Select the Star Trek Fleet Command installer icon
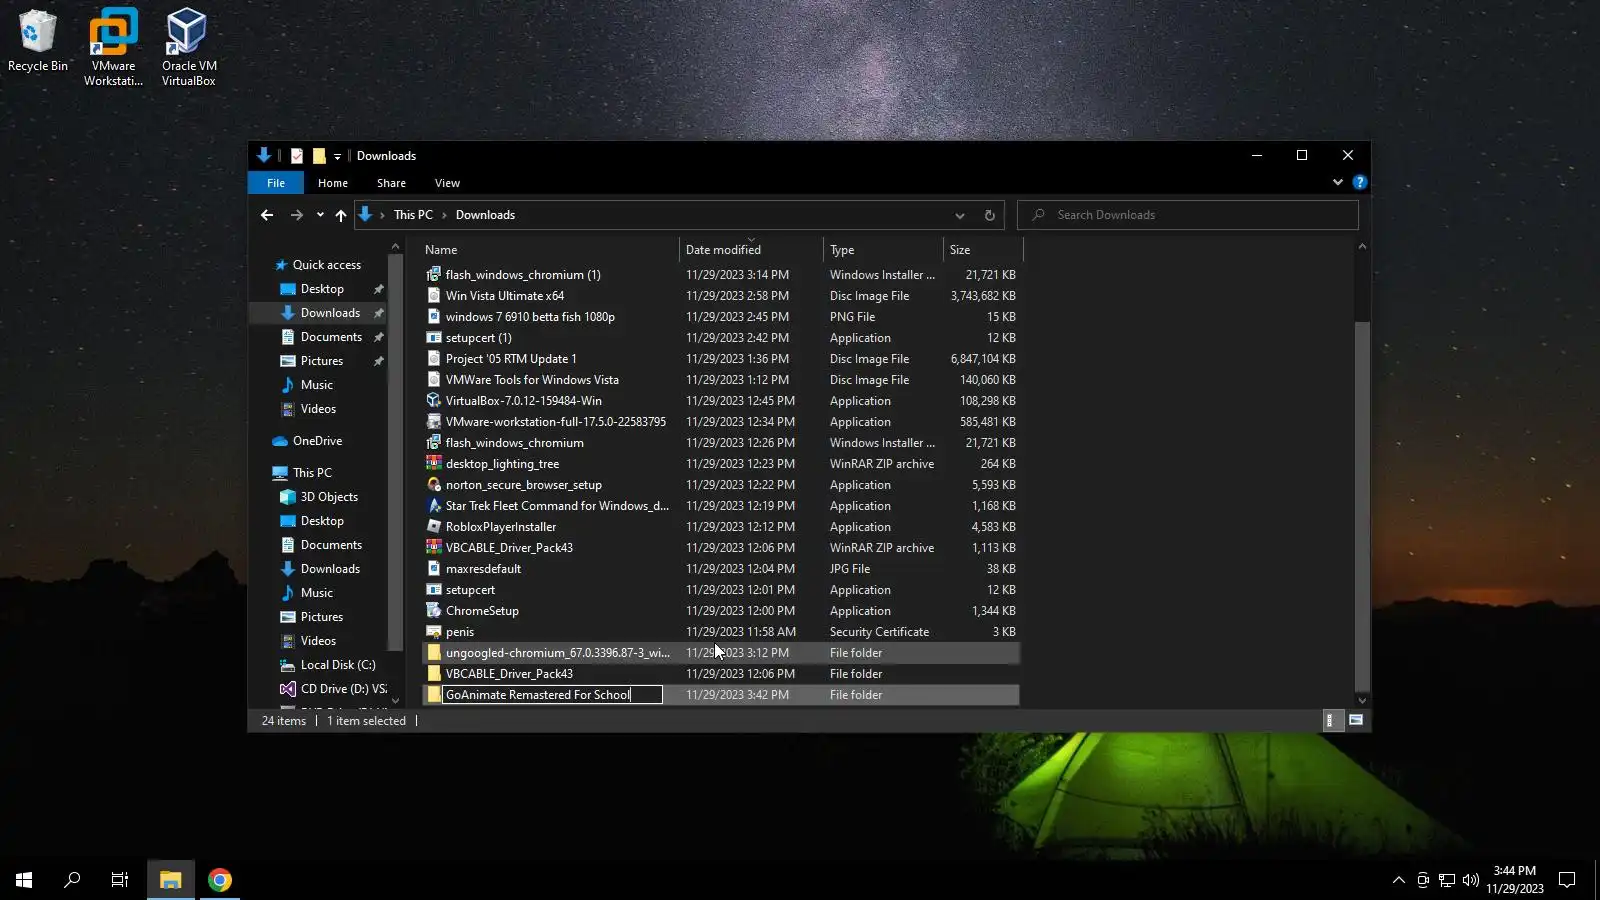 click(x=434, y=506)
